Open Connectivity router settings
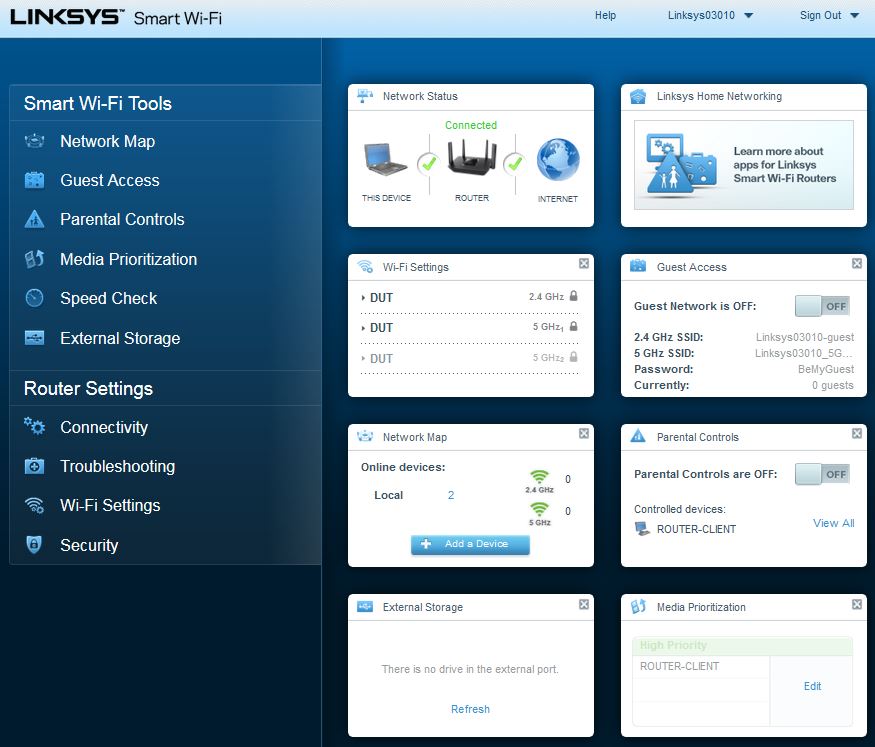Screen dimensions: 875x747 (x=104, y=427)
